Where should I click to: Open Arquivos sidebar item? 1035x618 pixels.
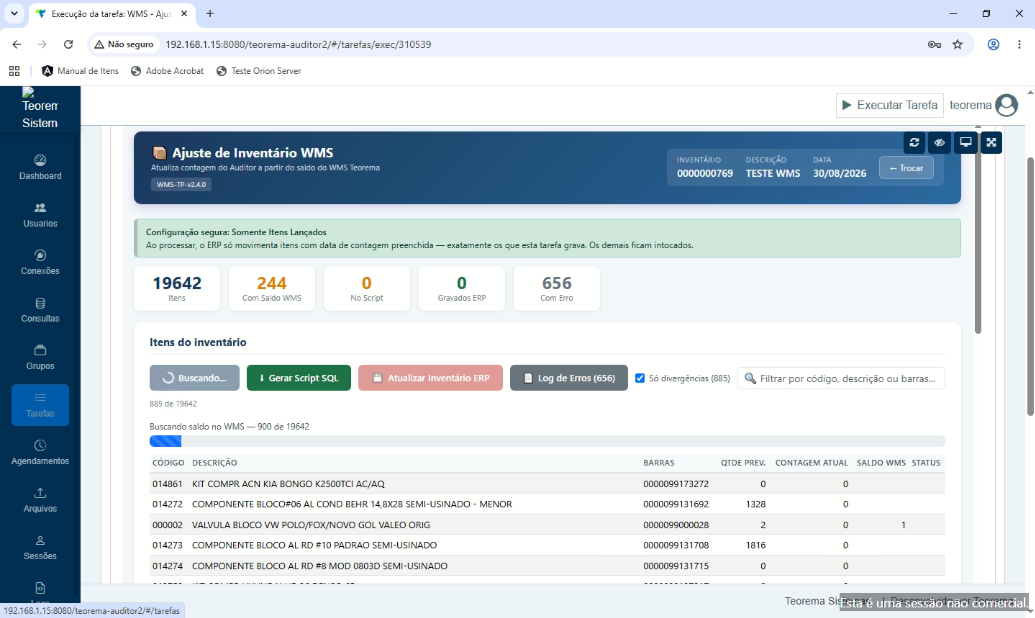tap(40, 500)
